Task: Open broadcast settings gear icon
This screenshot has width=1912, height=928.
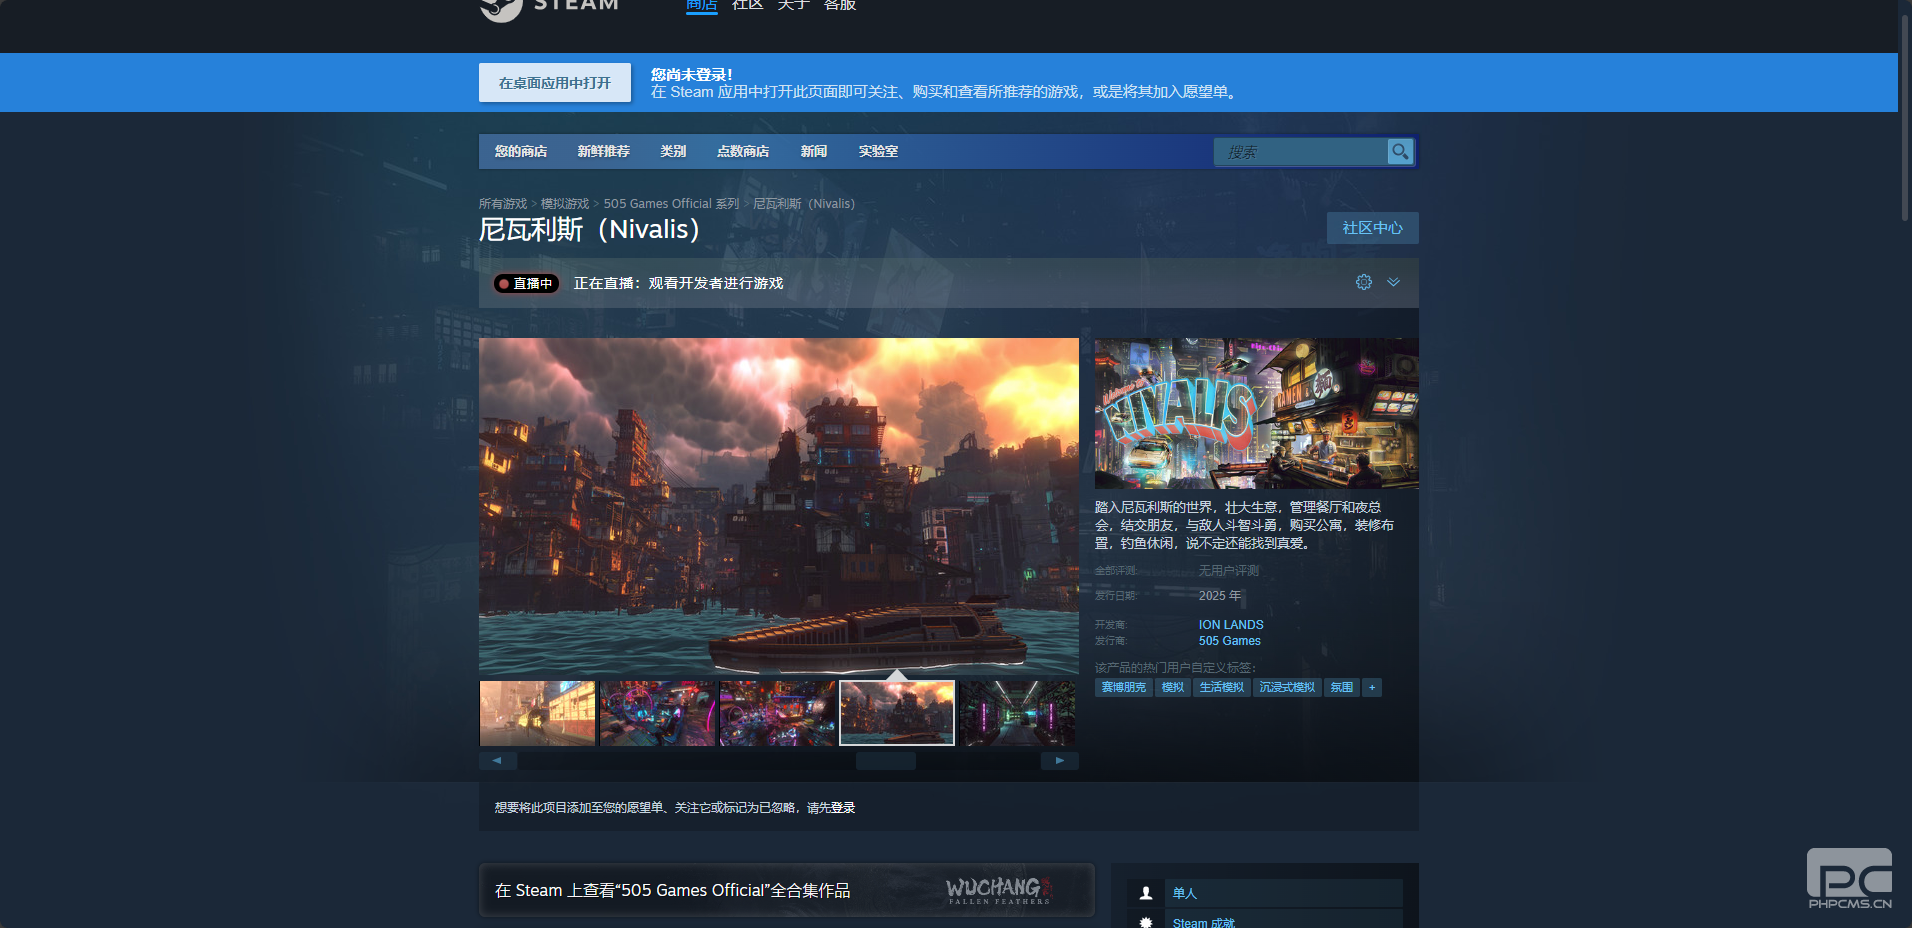Action: tap(1364, 282)
